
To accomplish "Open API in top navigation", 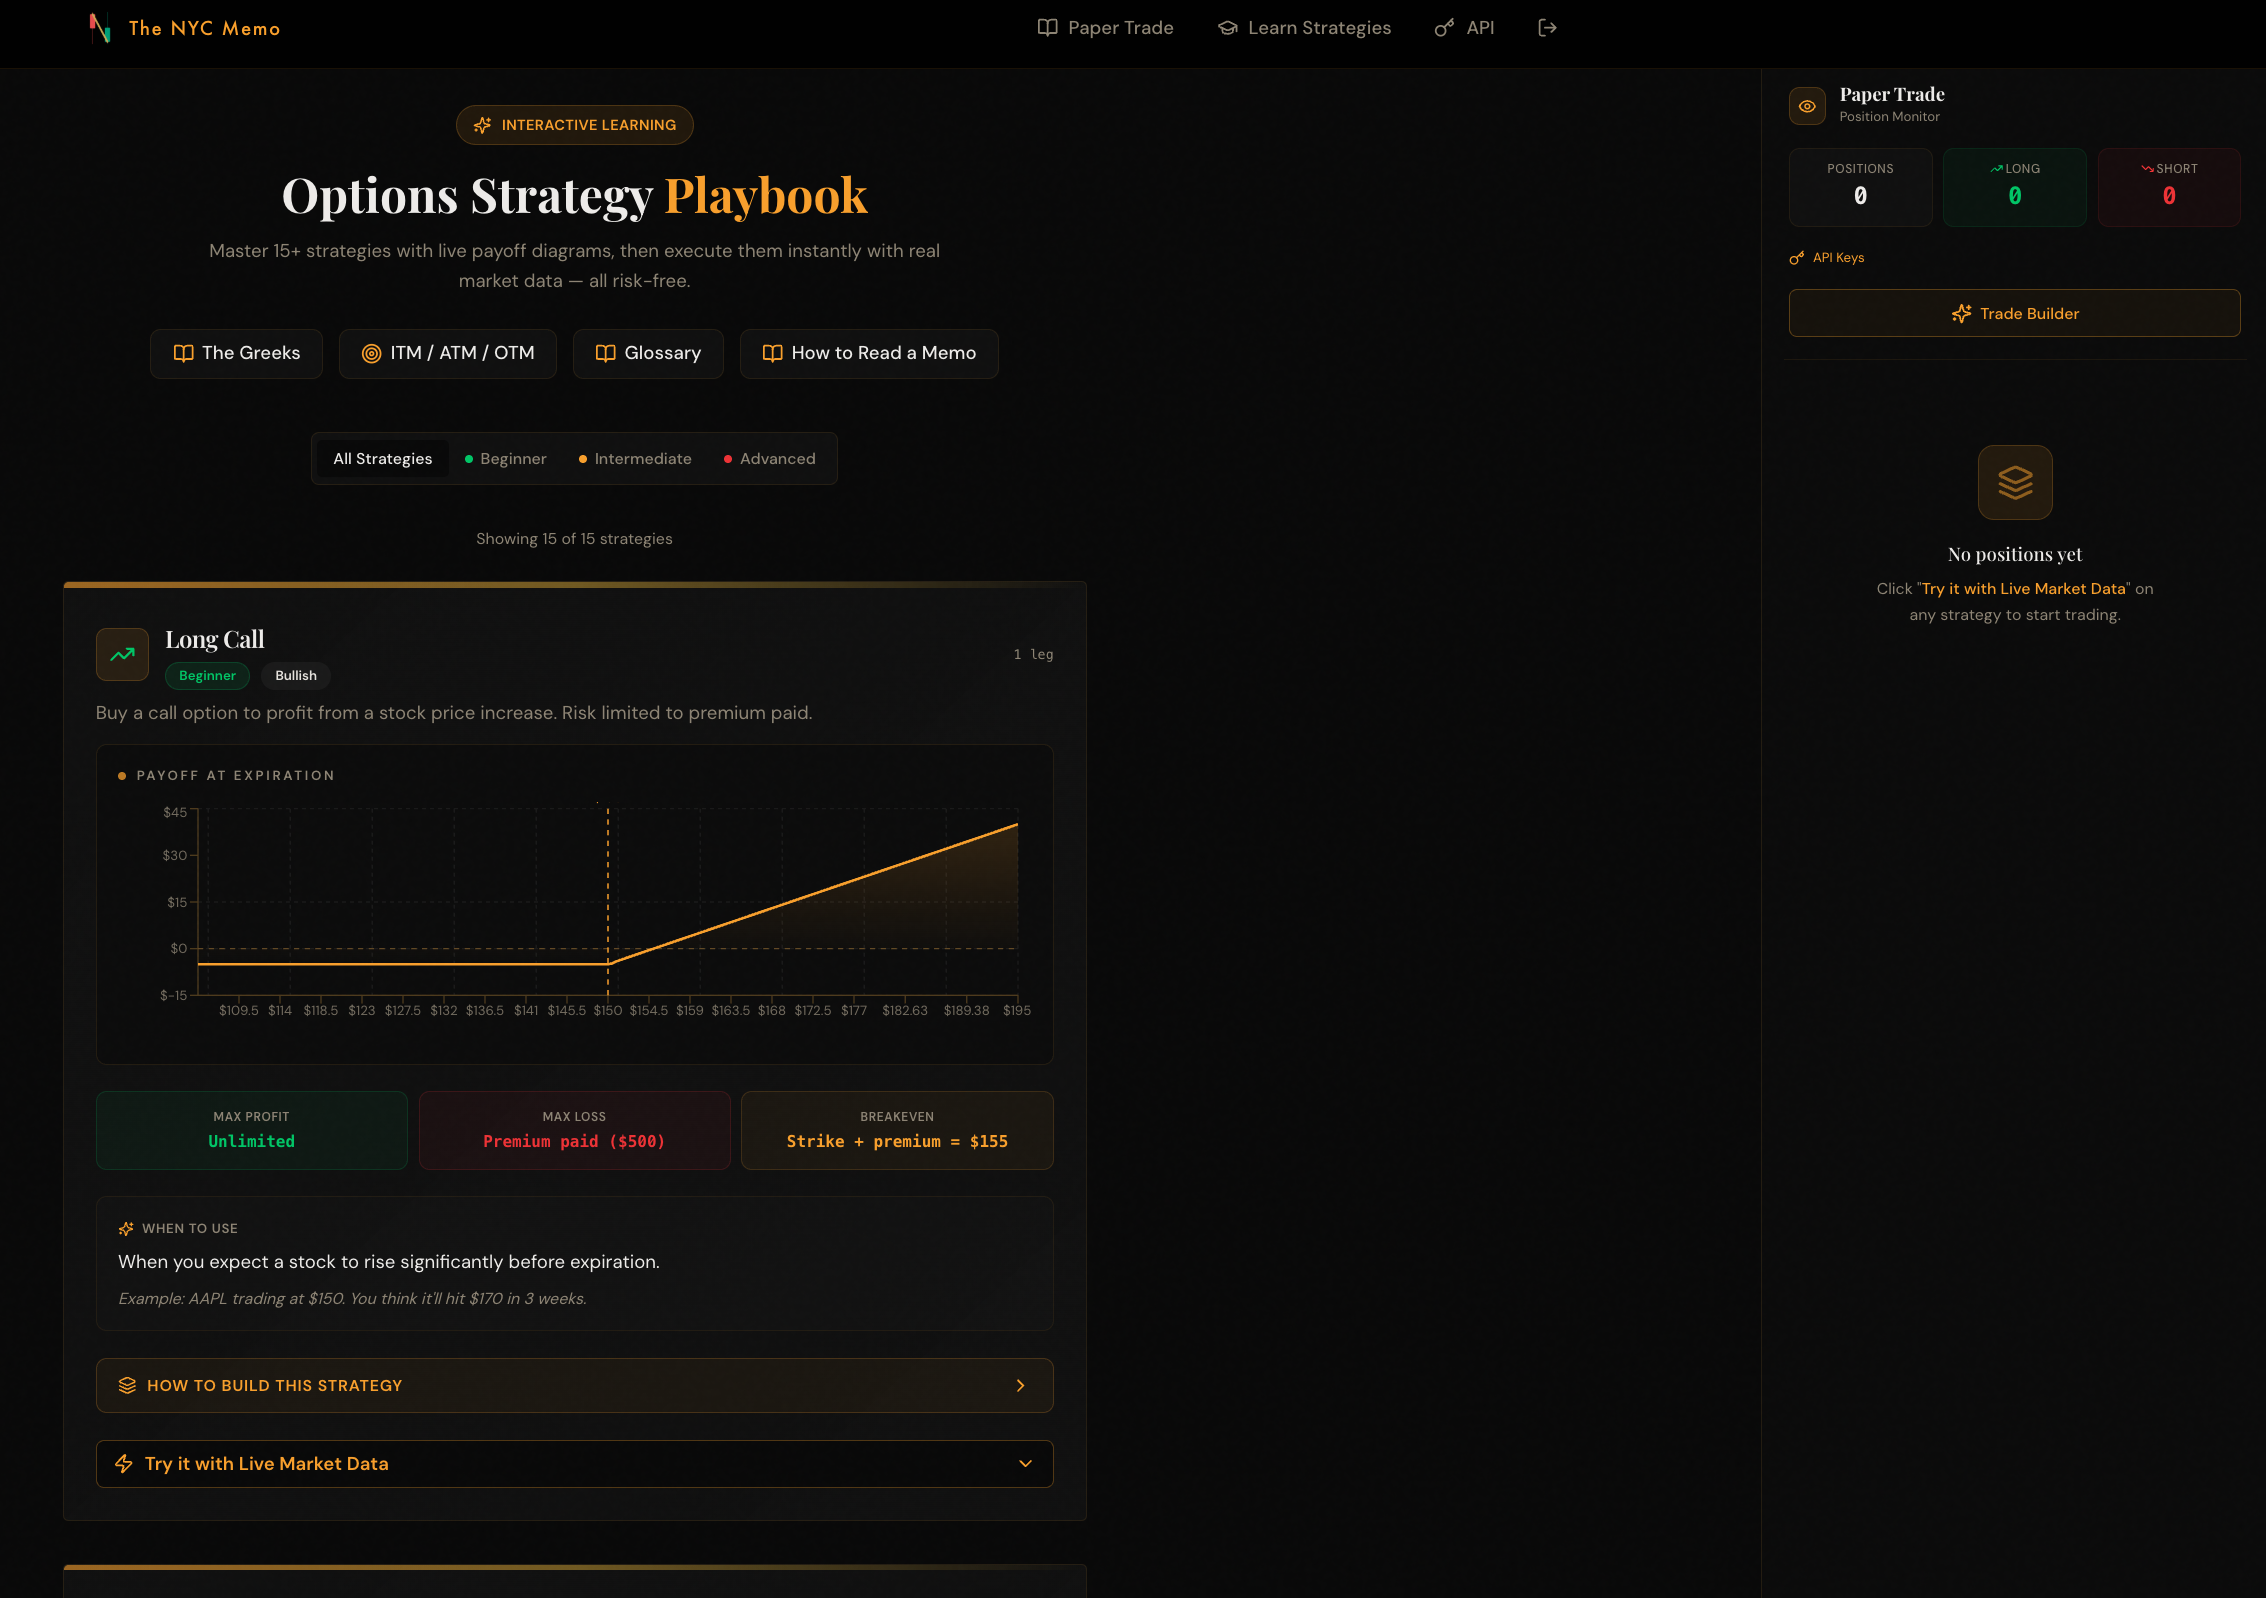I will point(1464,28).
